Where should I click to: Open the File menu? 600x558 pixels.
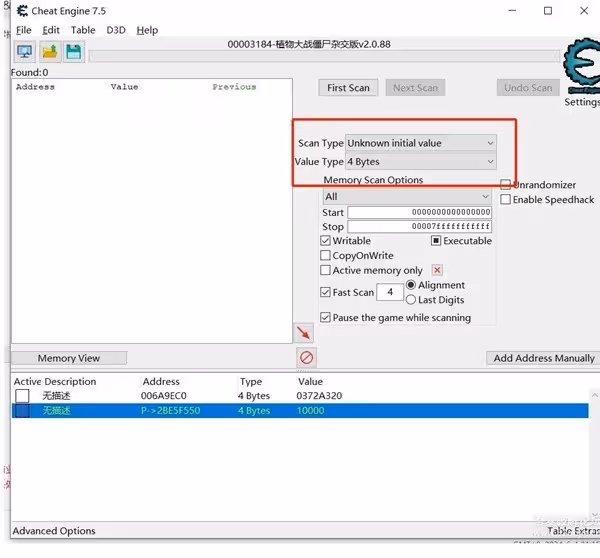click(24, 30)
